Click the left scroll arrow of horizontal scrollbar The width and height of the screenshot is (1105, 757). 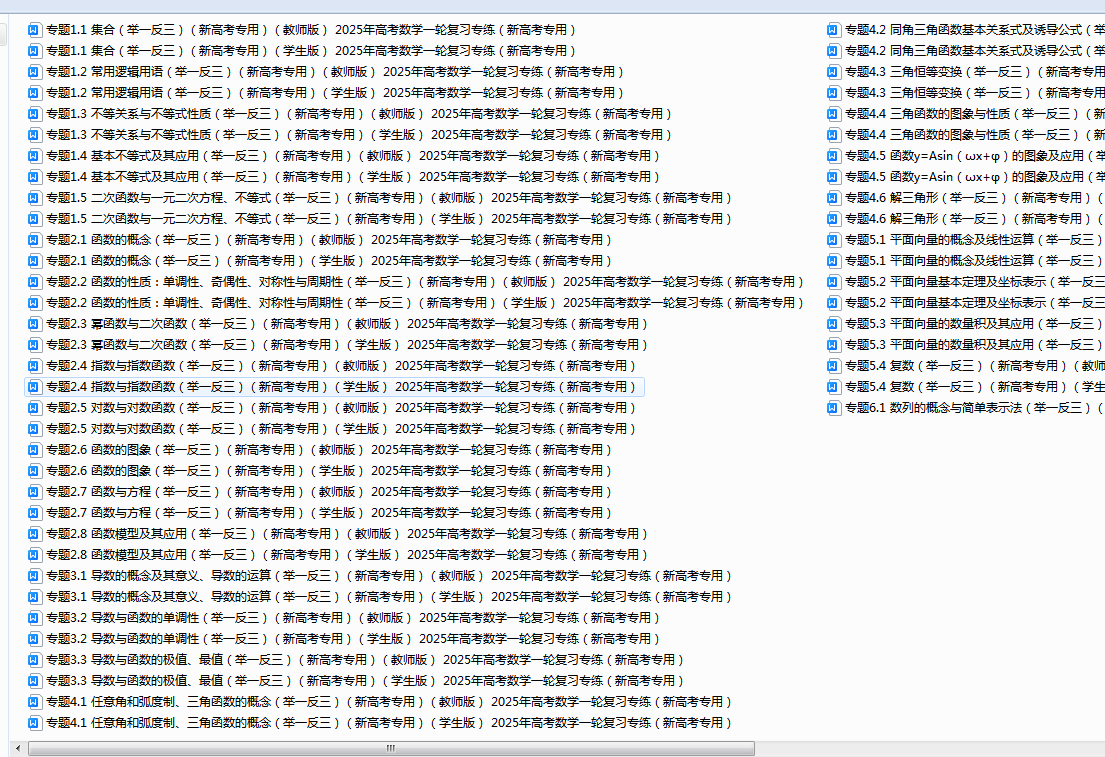click(18, 749)
